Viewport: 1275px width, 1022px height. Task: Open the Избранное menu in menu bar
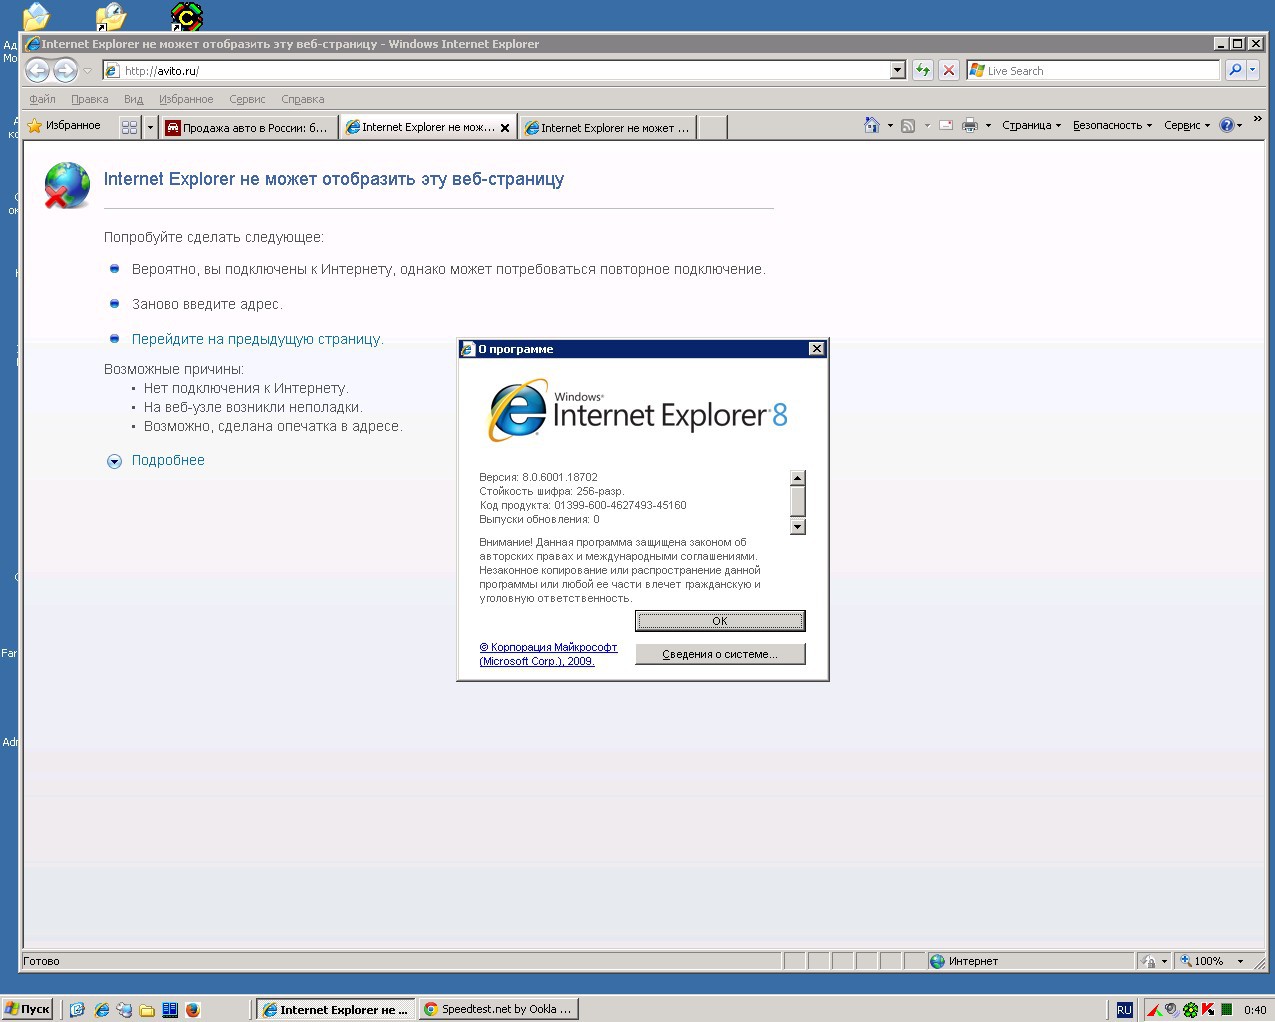coord(186,99)
